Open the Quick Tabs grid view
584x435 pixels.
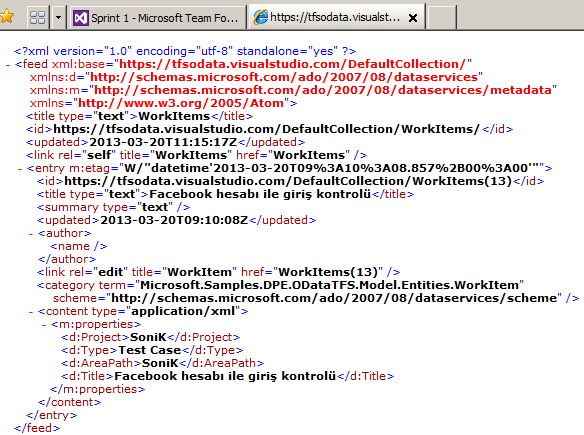click(x=37, y=17)
